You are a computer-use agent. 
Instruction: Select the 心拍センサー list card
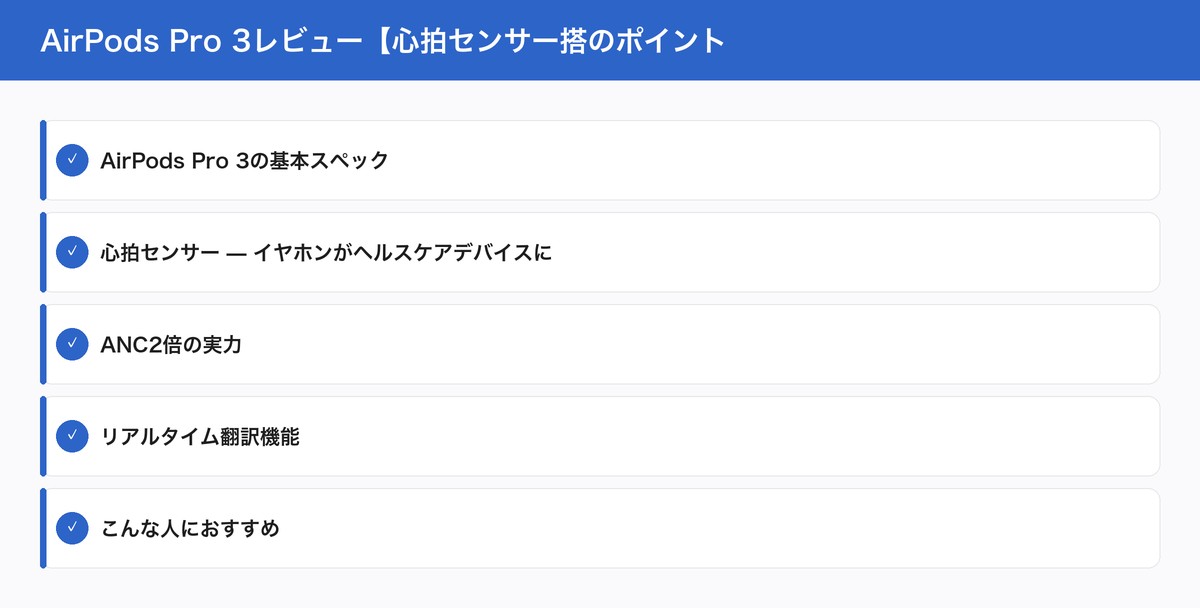[600, 252]
